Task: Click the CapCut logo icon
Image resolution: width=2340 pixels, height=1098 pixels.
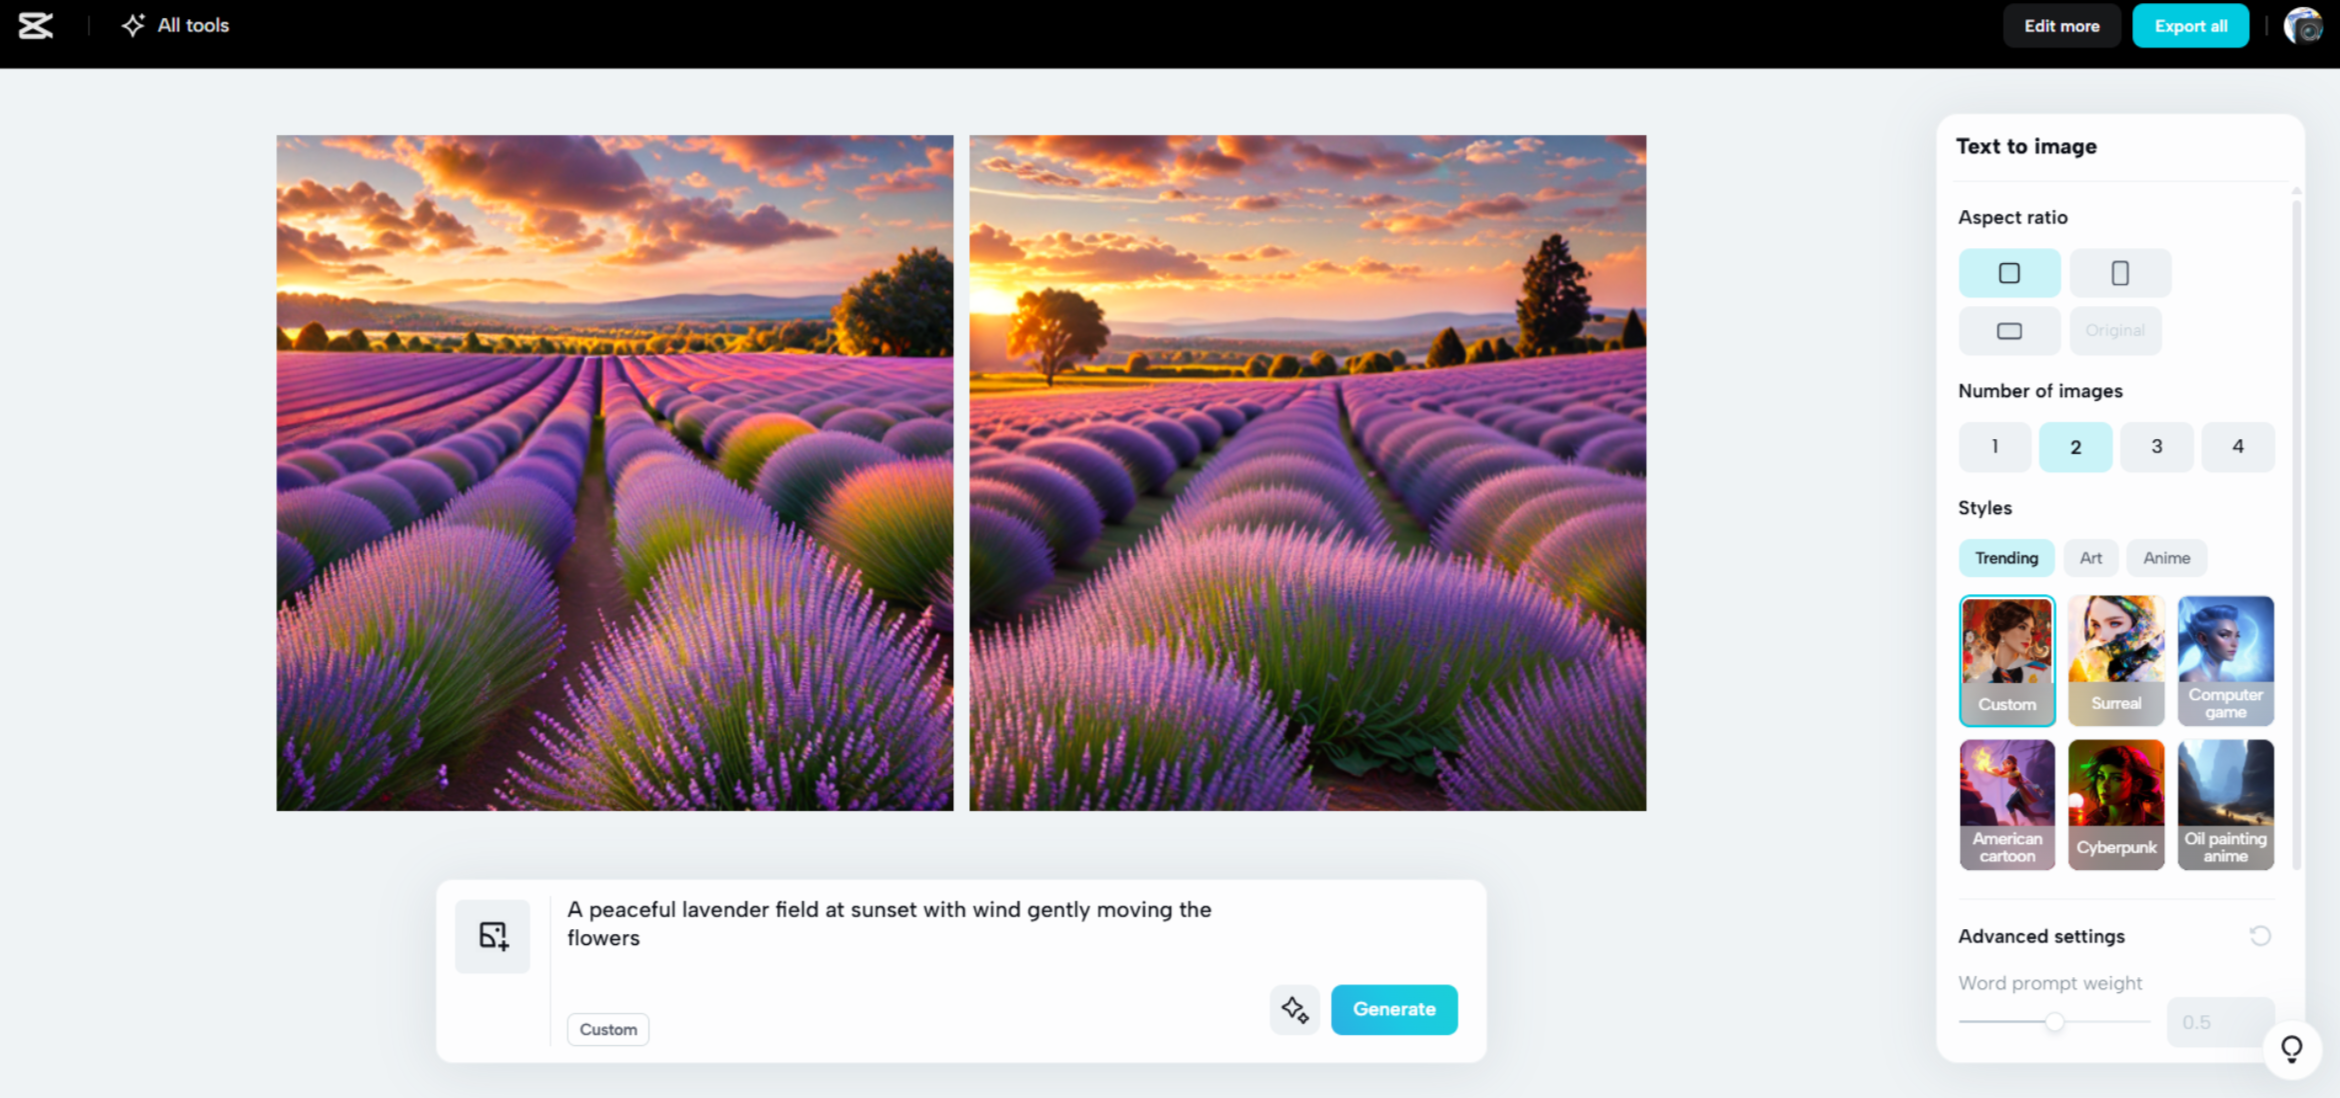Action: pos(36,26)
